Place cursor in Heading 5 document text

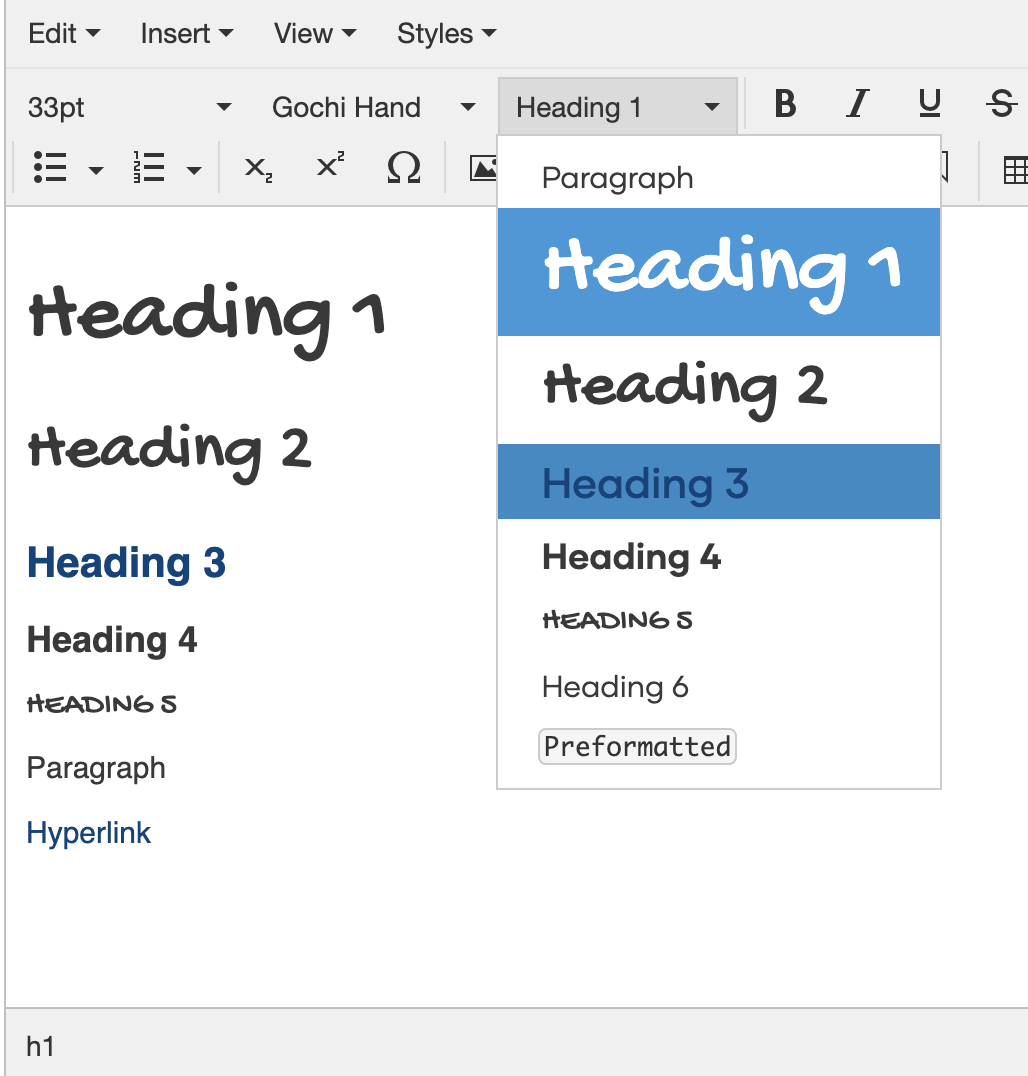[102, 704]
